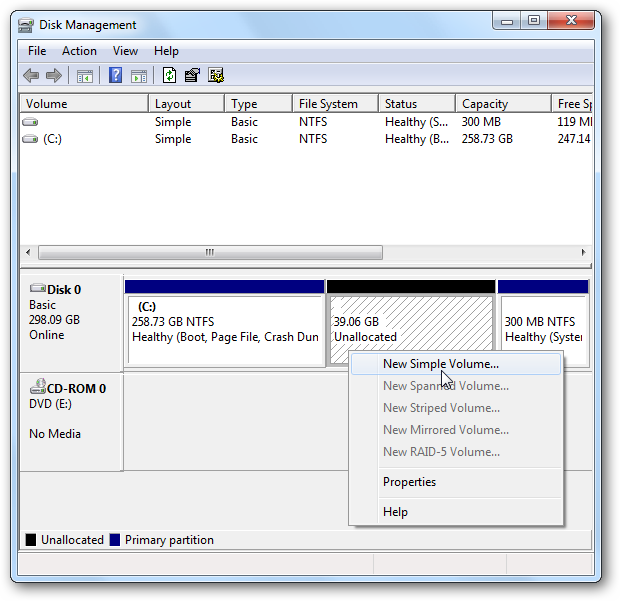Click the grayed New RAID-5 Volume... entry
The image size is (620, 601).
[x=456, y=452]
